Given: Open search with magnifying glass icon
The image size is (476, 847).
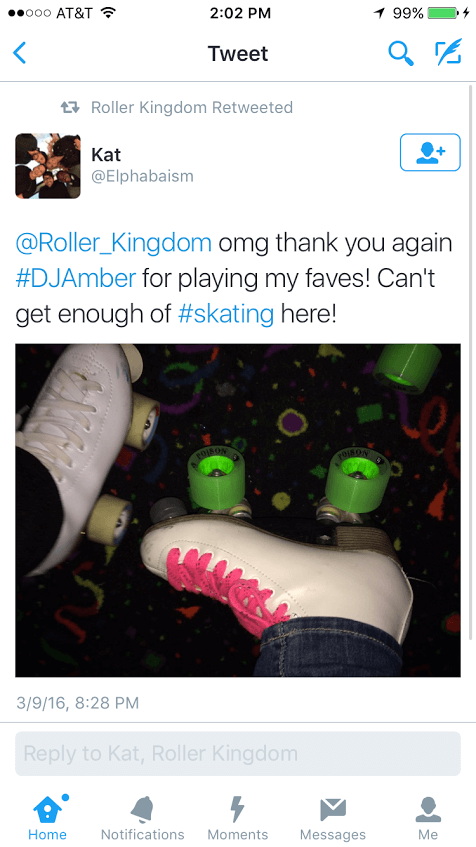Looking at the screenshot, I should (401, 53).
